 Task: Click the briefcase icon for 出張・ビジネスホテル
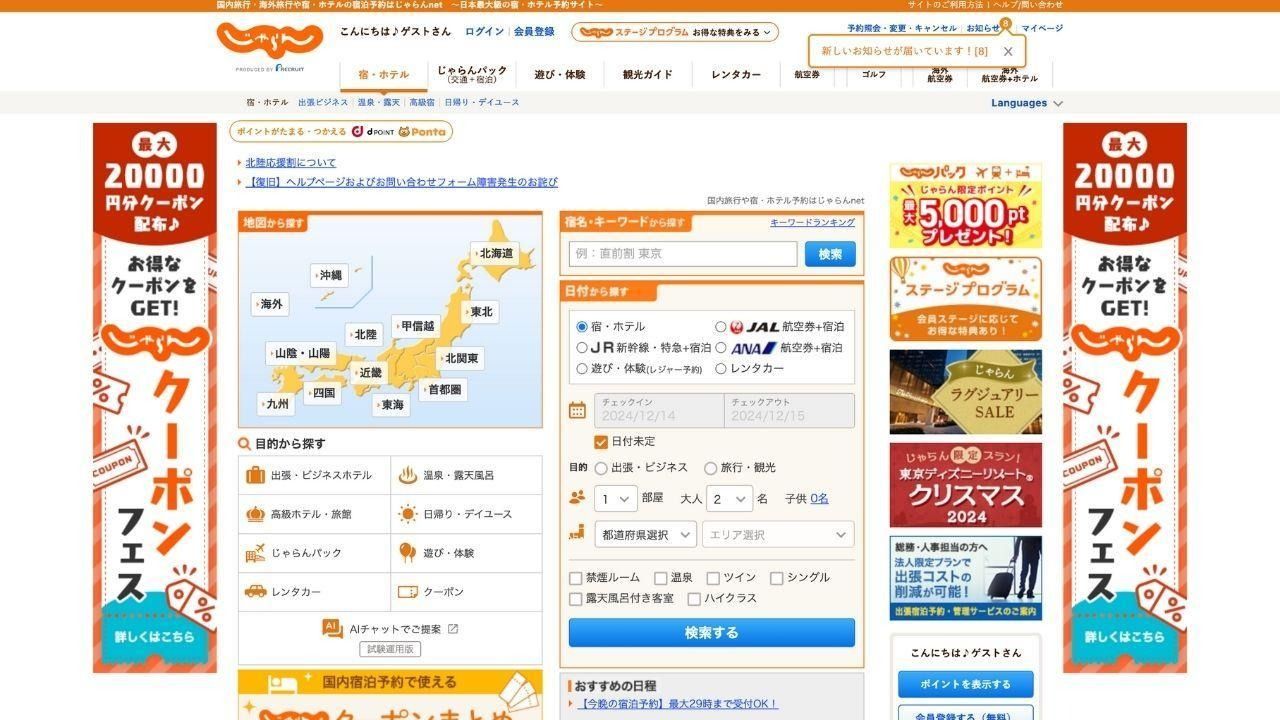[x=256, y=475]
